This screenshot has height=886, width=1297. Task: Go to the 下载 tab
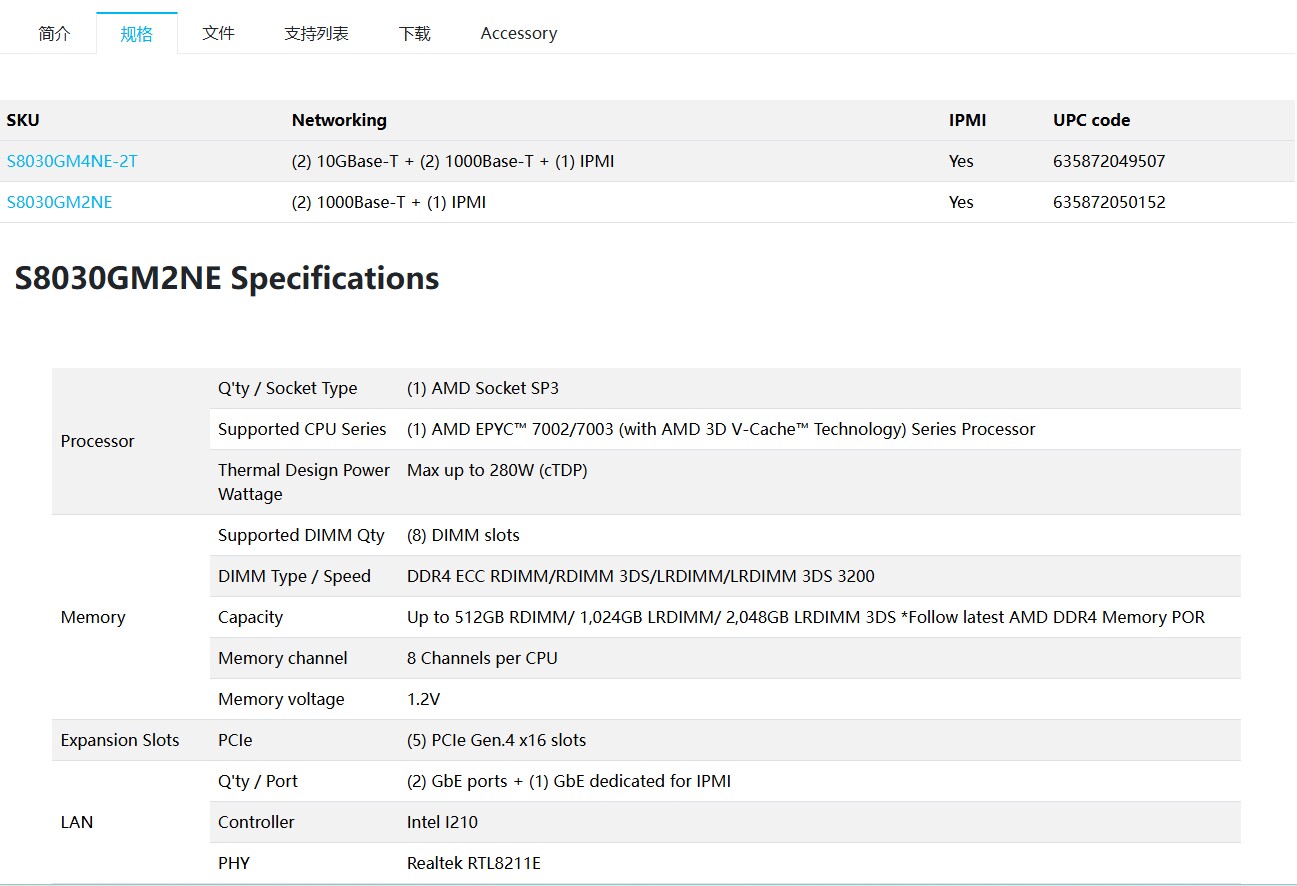[x=414, y=33]
